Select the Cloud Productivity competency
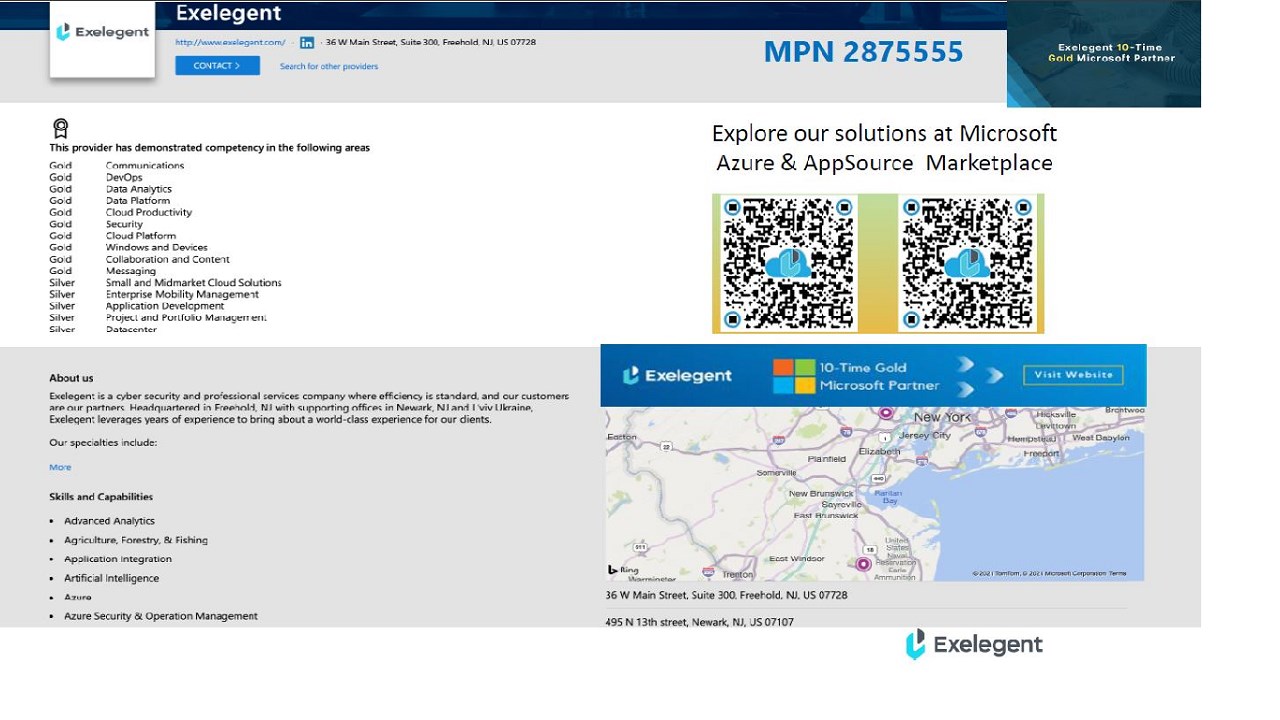 pyautogui.click(x=121, y=212)
